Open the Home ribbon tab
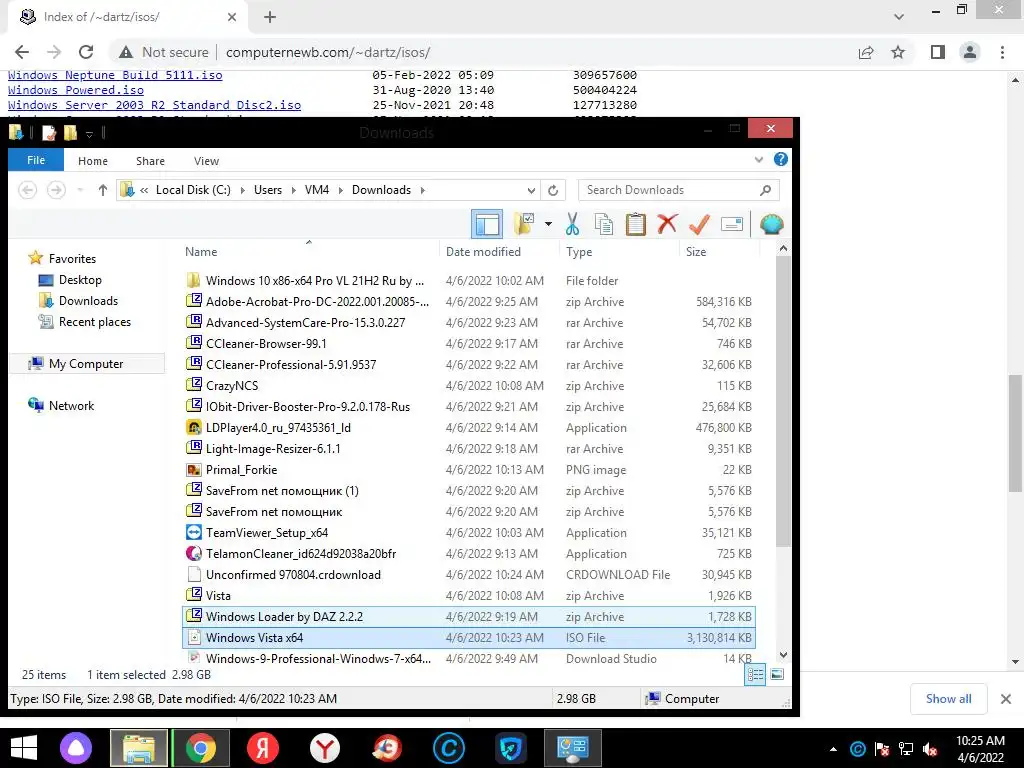Image resolution: width=1024 pixels, height=768 pixels. tap(93, 161)
